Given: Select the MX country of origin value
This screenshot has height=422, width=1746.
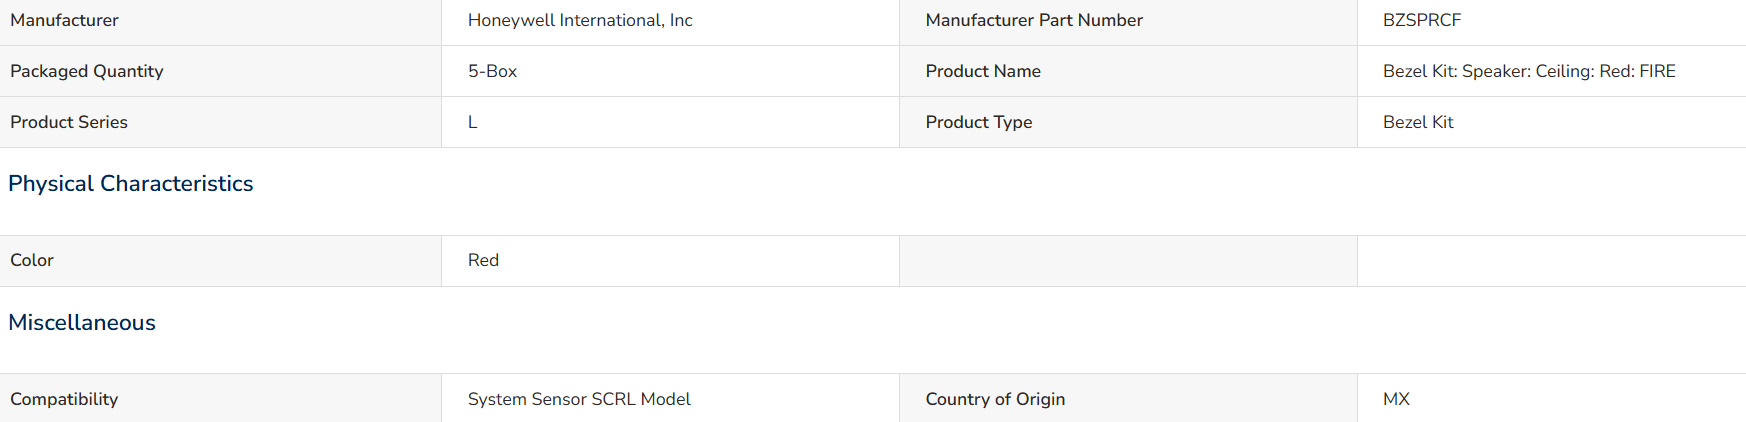Looking at the screenshot, I should pyautogui.click(x=1396, y=399).
